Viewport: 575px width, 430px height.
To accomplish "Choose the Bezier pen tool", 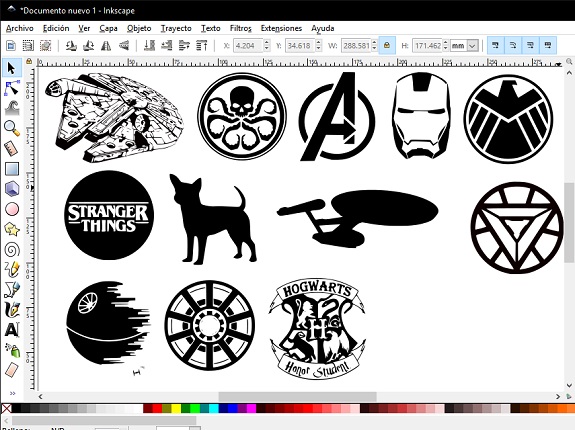I will pos(11,290).
